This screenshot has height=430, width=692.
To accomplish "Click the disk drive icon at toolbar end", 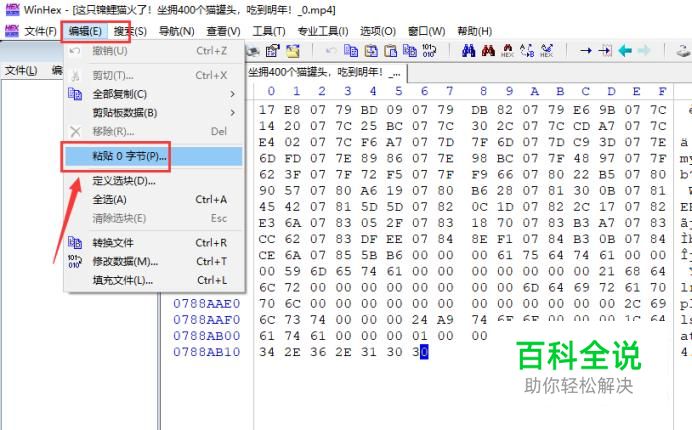I will click(x=684, y=51).
